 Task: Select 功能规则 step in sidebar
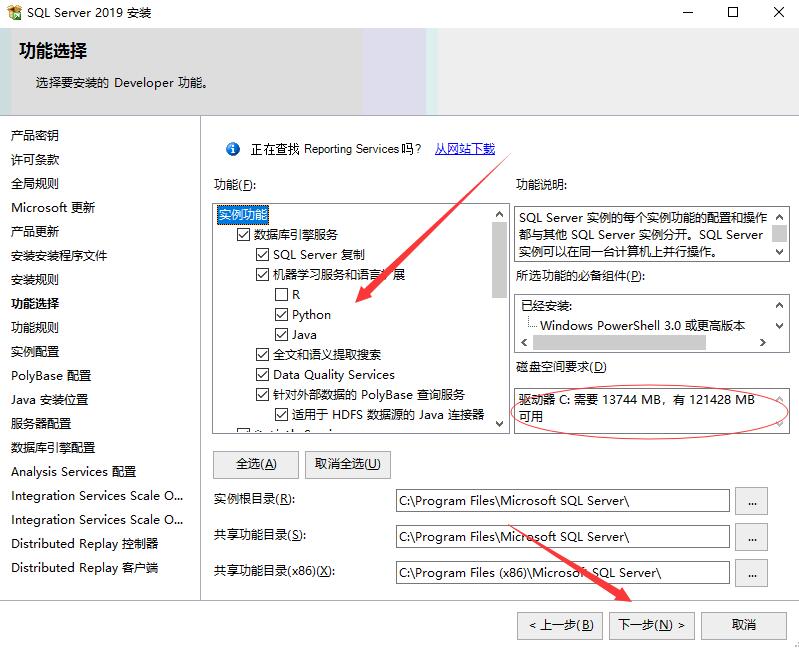35,328
